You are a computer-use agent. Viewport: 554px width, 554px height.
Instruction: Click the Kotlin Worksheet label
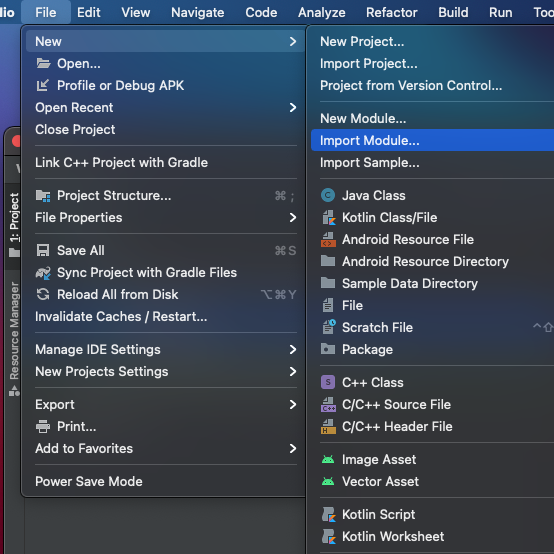tap(393, 536)
